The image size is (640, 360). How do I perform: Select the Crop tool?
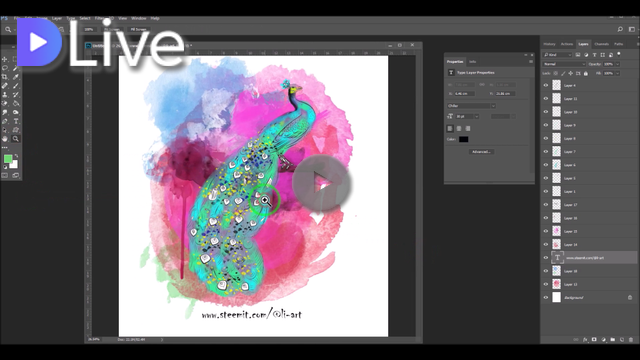point(5,77)
